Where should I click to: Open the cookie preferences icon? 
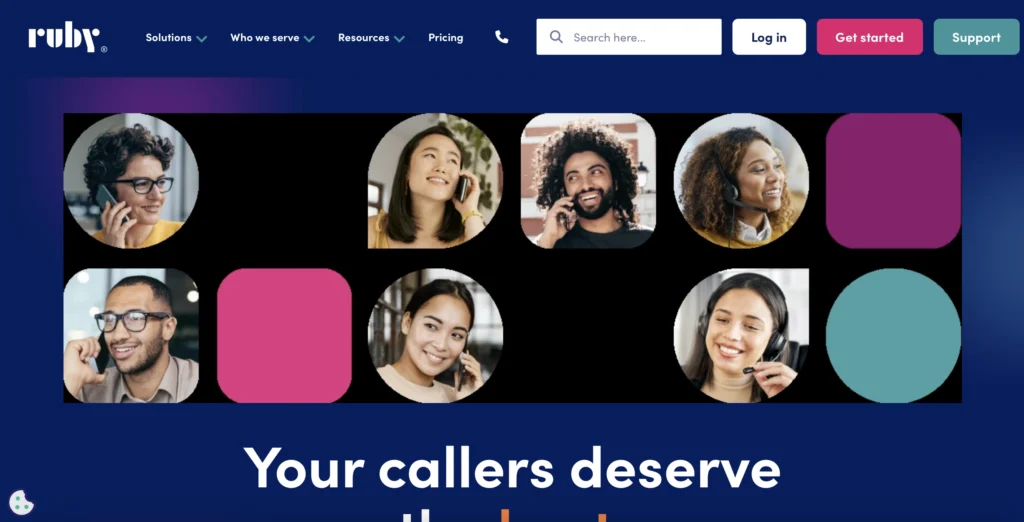click(x=21, y=502)
